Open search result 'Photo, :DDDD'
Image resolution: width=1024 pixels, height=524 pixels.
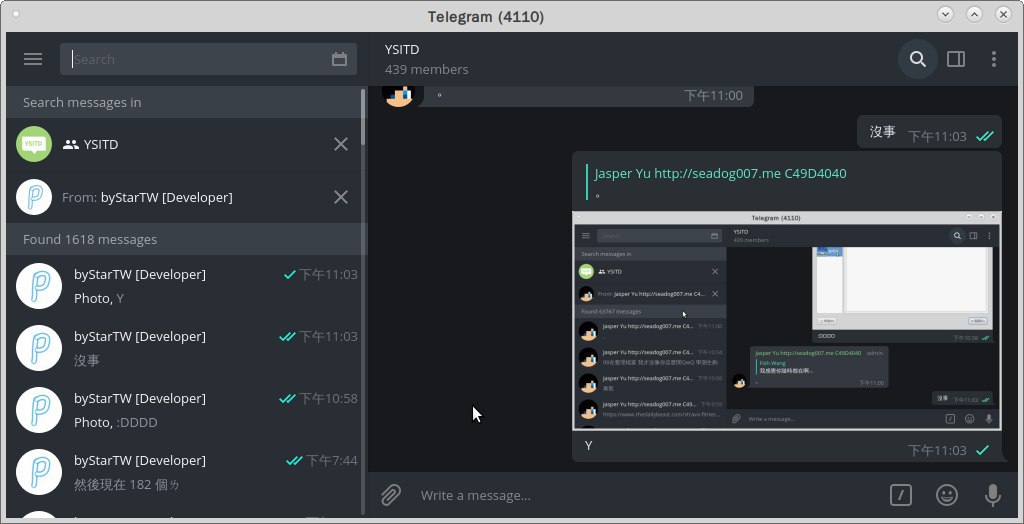coord(186,410)
